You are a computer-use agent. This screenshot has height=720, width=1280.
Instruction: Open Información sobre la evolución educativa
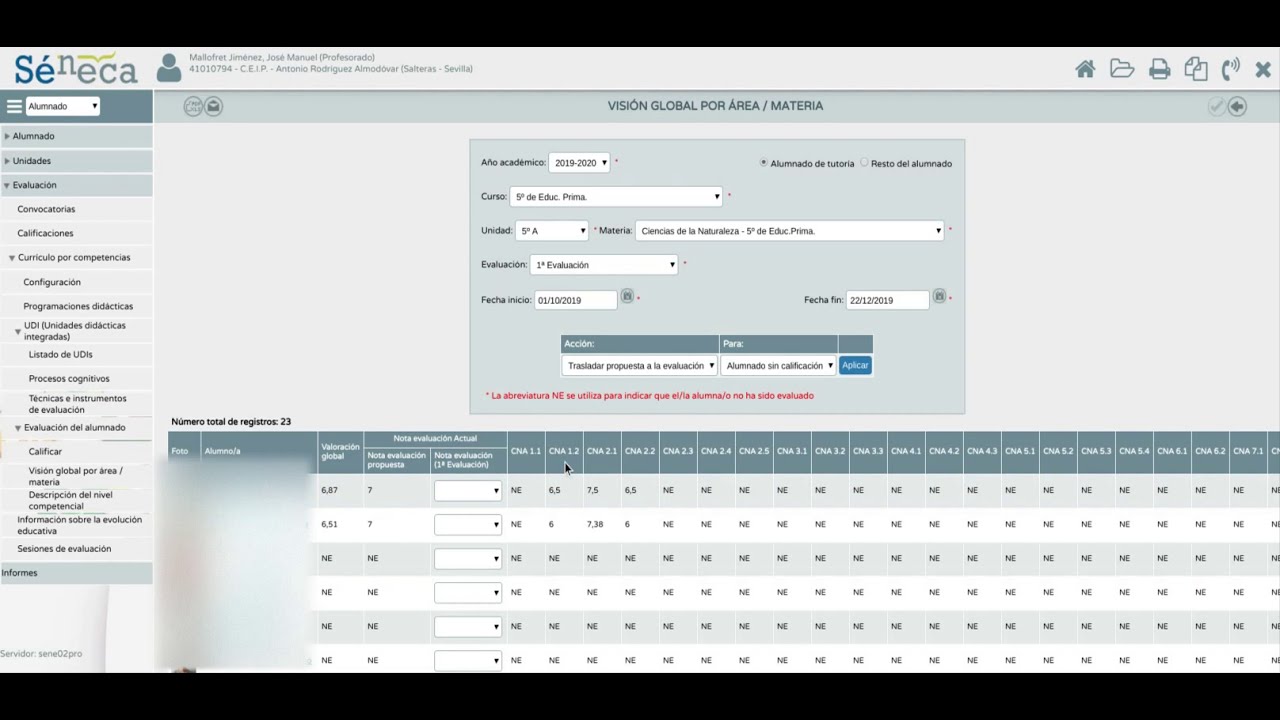79,526
